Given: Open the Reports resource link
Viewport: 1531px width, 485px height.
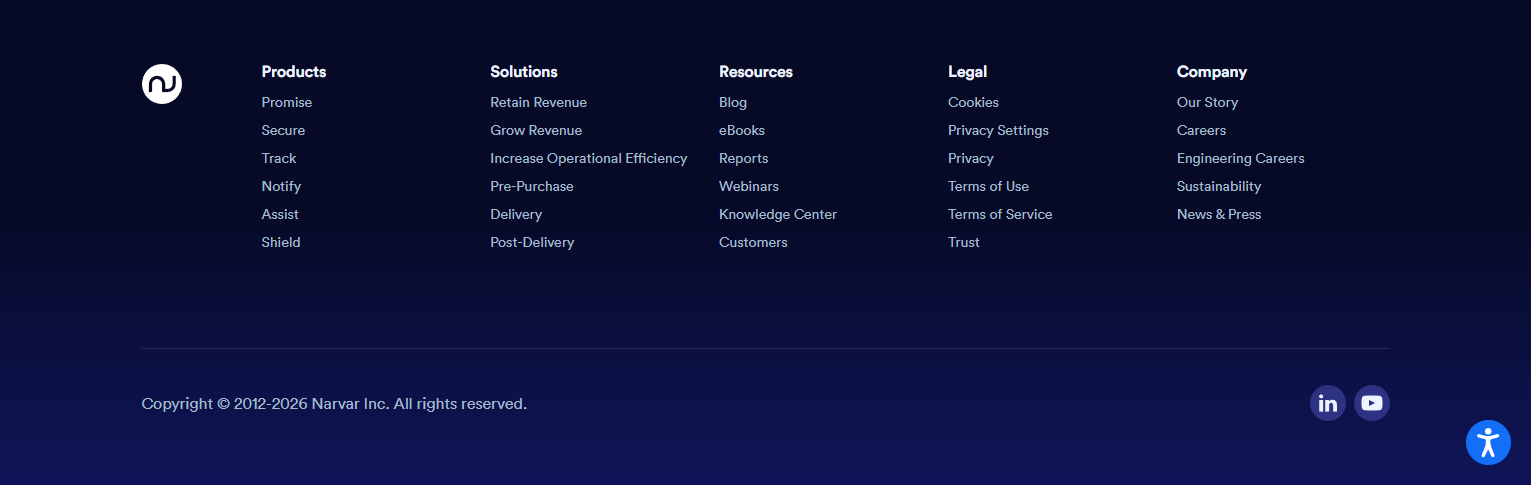Looking at the screenshot, I should pos(744,158).
